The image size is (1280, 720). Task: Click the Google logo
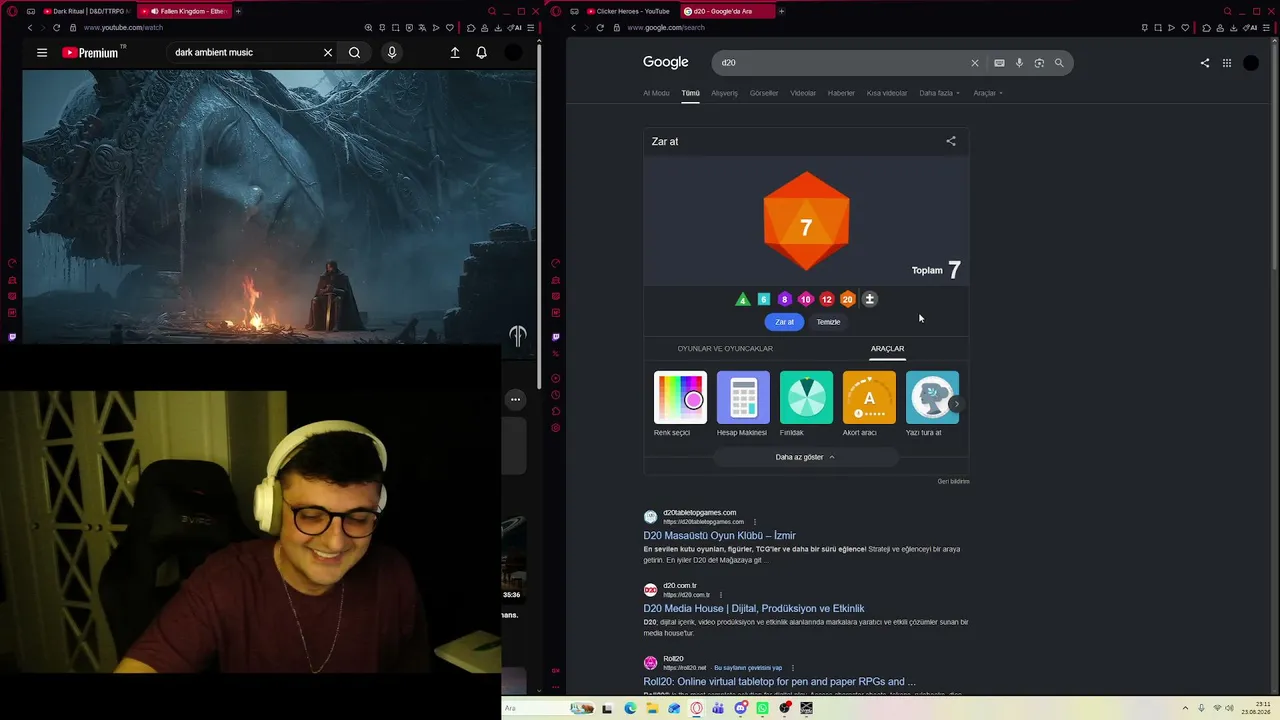pyautogui.click(x=666, y=62)
